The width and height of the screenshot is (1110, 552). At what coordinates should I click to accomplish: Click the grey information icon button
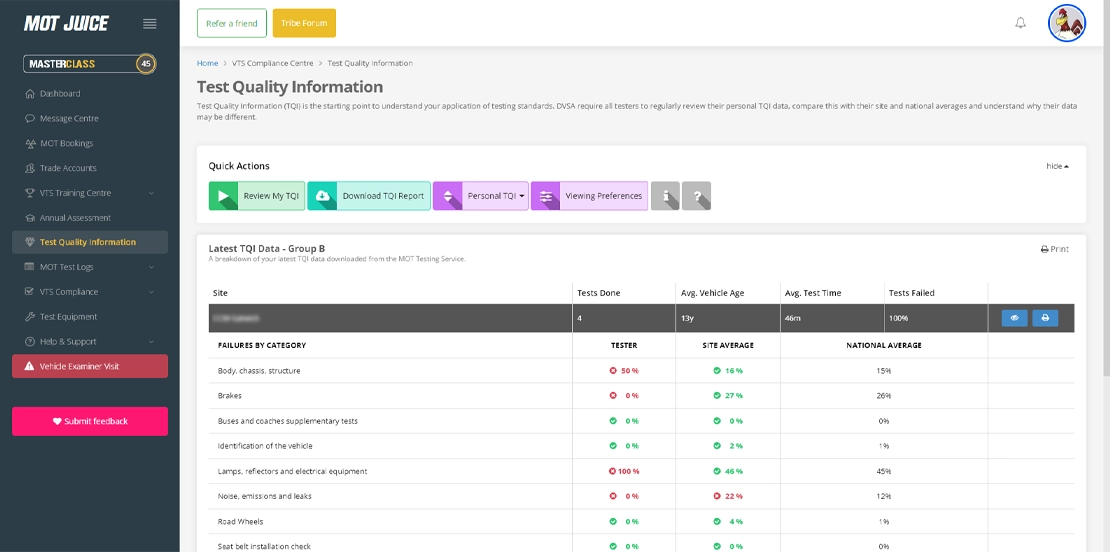[665, 196]
